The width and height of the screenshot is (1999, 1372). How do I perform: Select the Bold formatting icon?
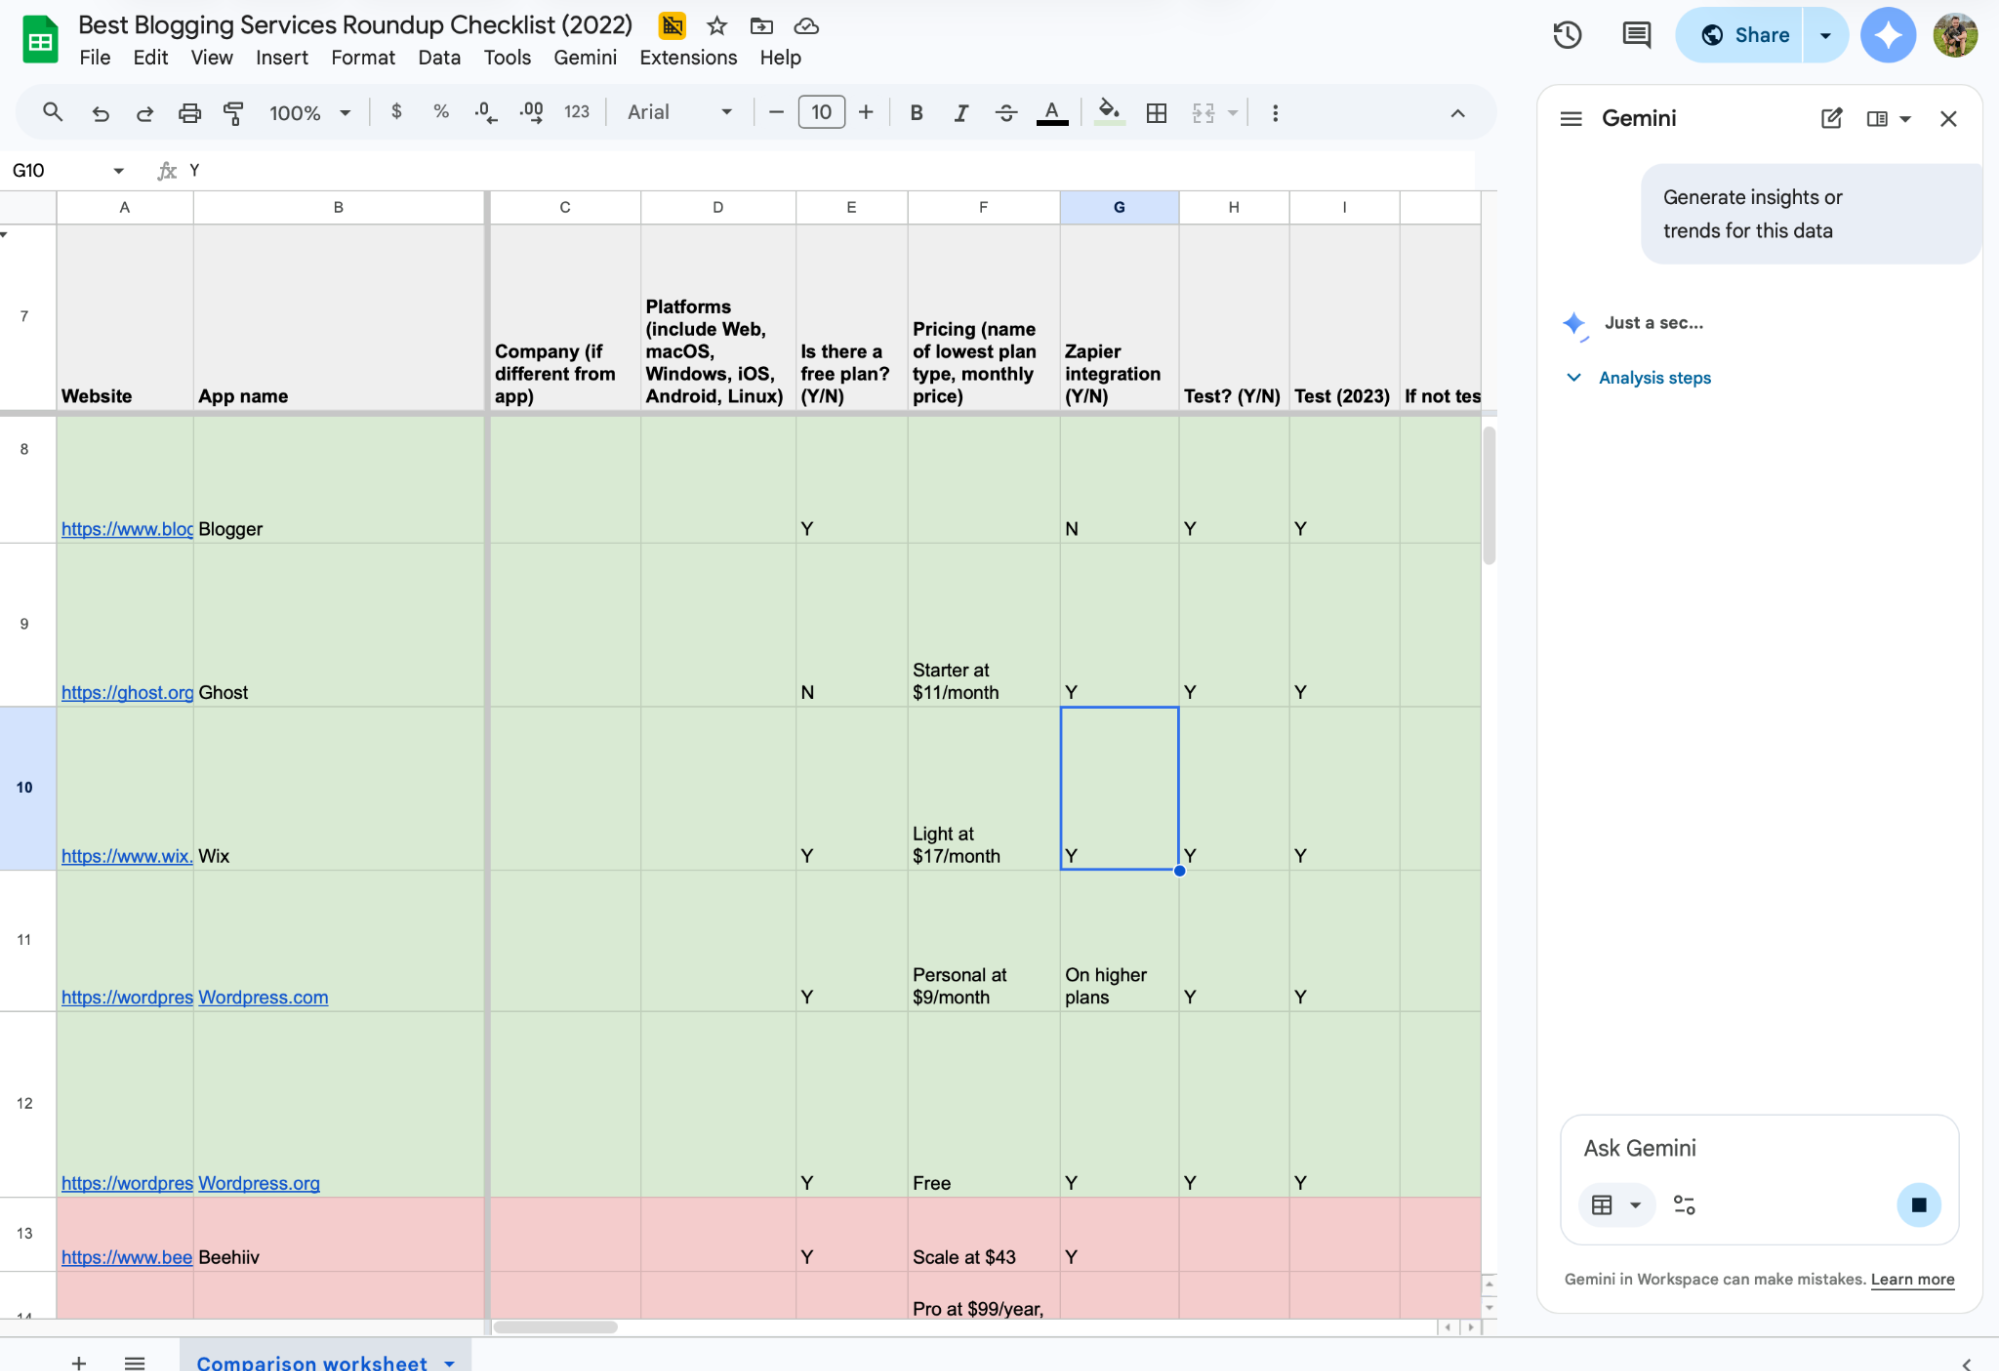(x=915, y=112)
